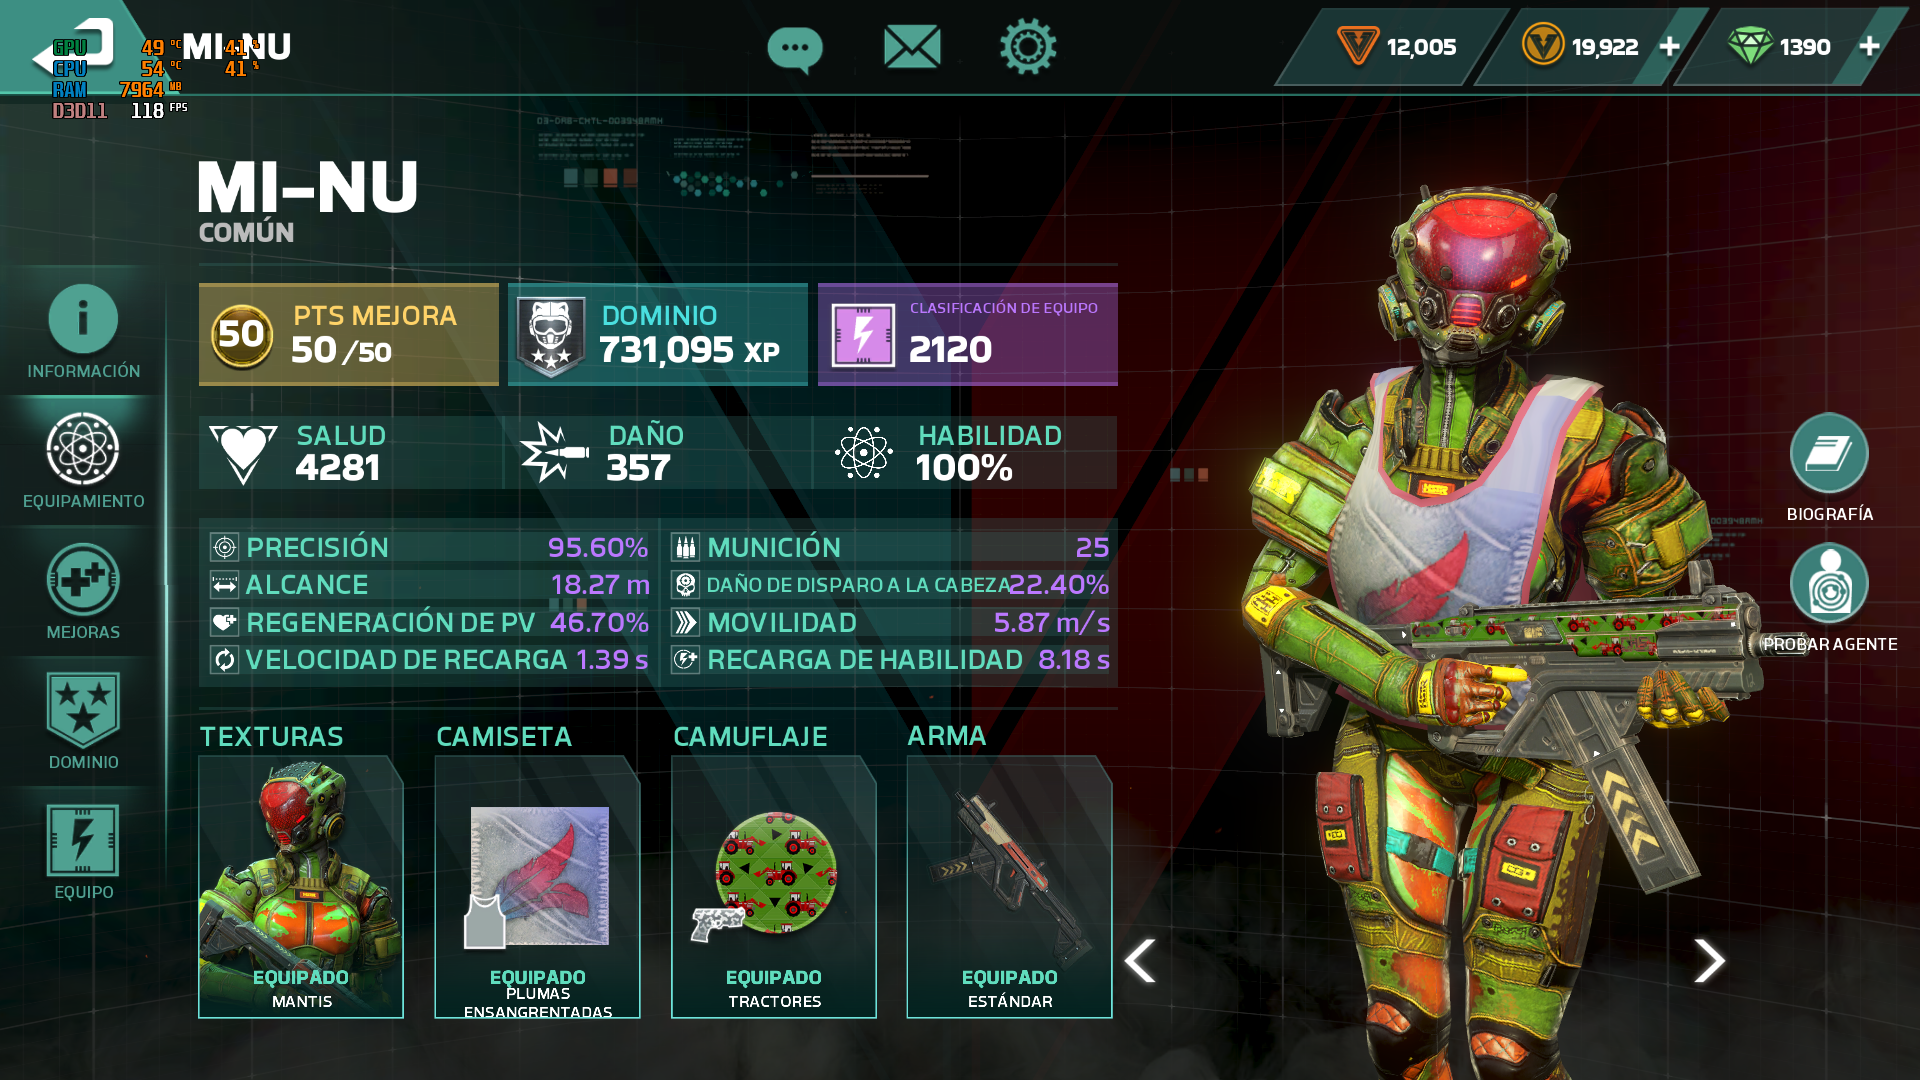The height and width of the screenshot is (1080, 1920).
Task: Open the settings gear icon
Action: [x=1028, y=46]
